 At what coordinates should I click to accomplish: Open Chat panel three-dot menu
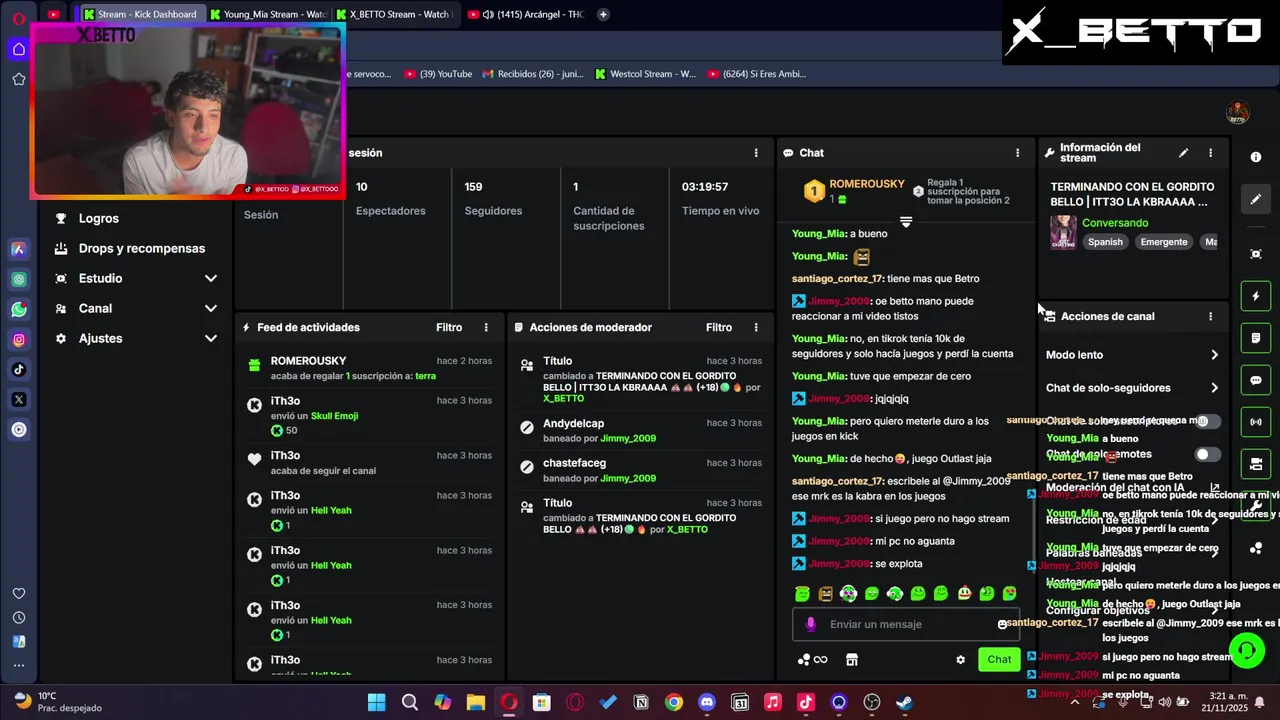click(1018, 153)
